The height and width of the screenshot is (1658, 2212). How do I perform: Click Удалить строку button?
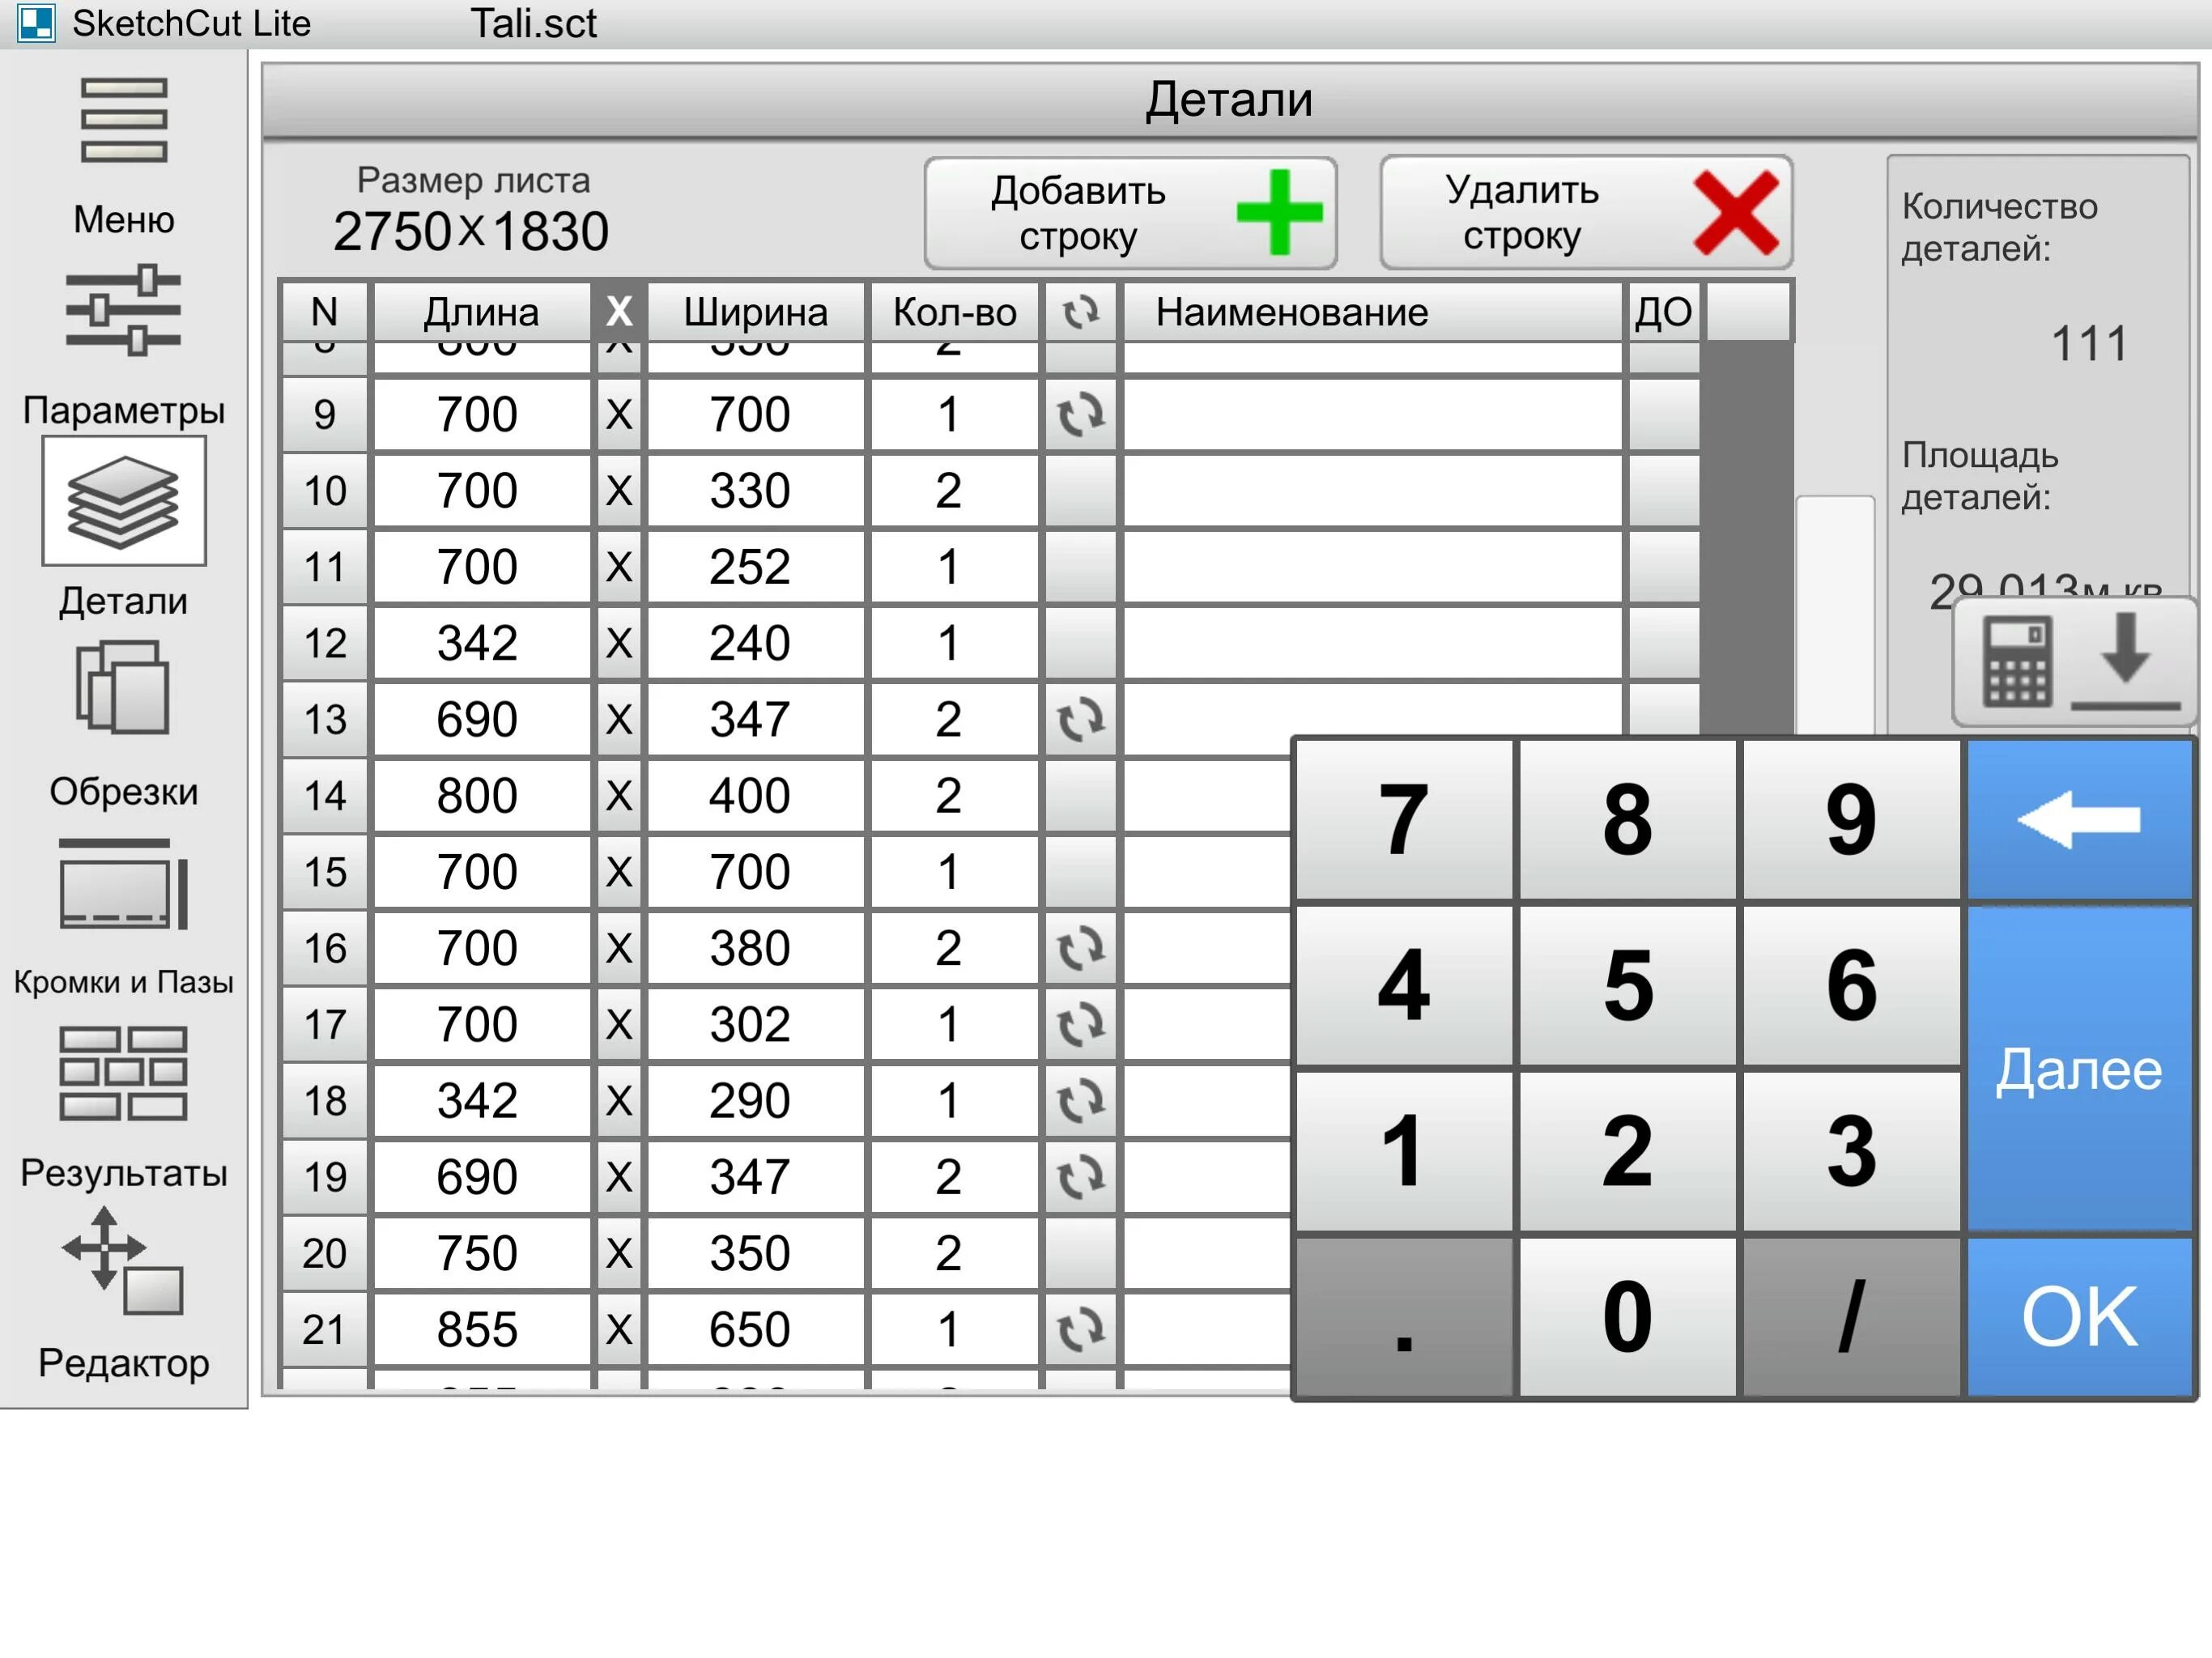pos(1586,213)
